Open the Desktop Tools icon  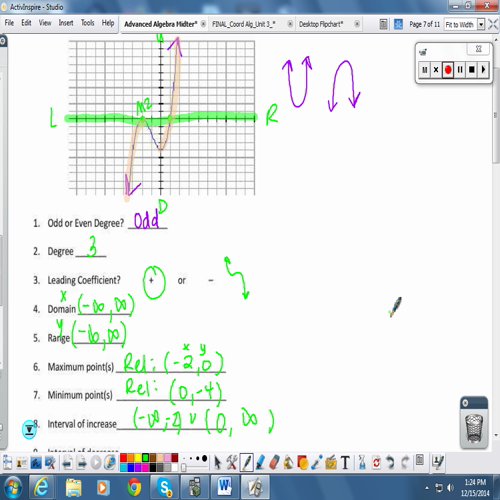[x=50, y=463]
